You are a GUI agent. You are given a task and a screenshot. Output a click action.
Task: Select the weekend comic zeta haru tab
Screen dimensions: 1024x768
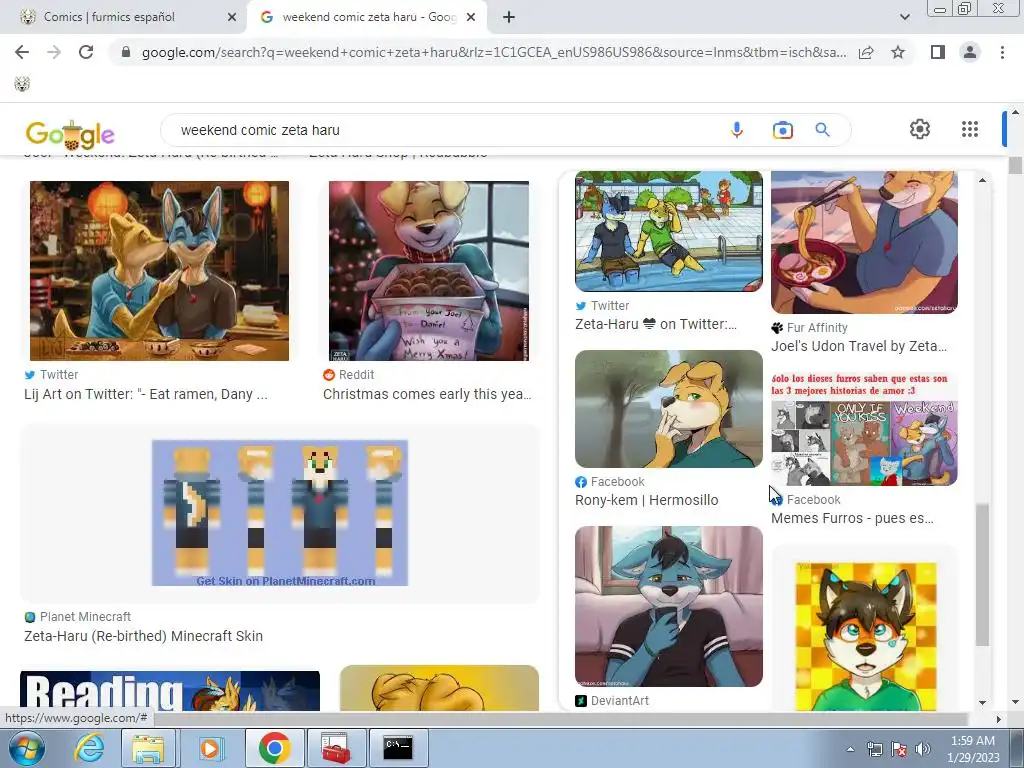(367, 18)
